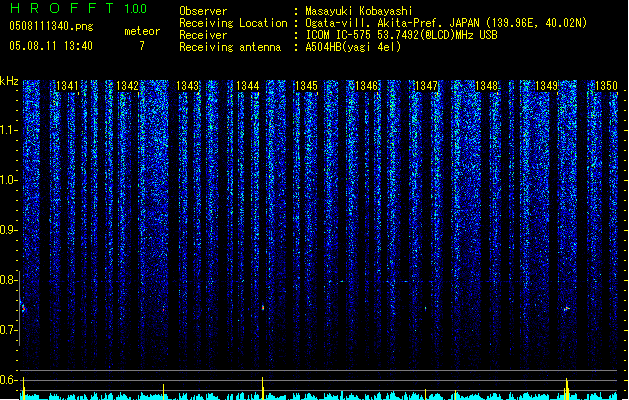Click the Receiver label

point(203,35)
